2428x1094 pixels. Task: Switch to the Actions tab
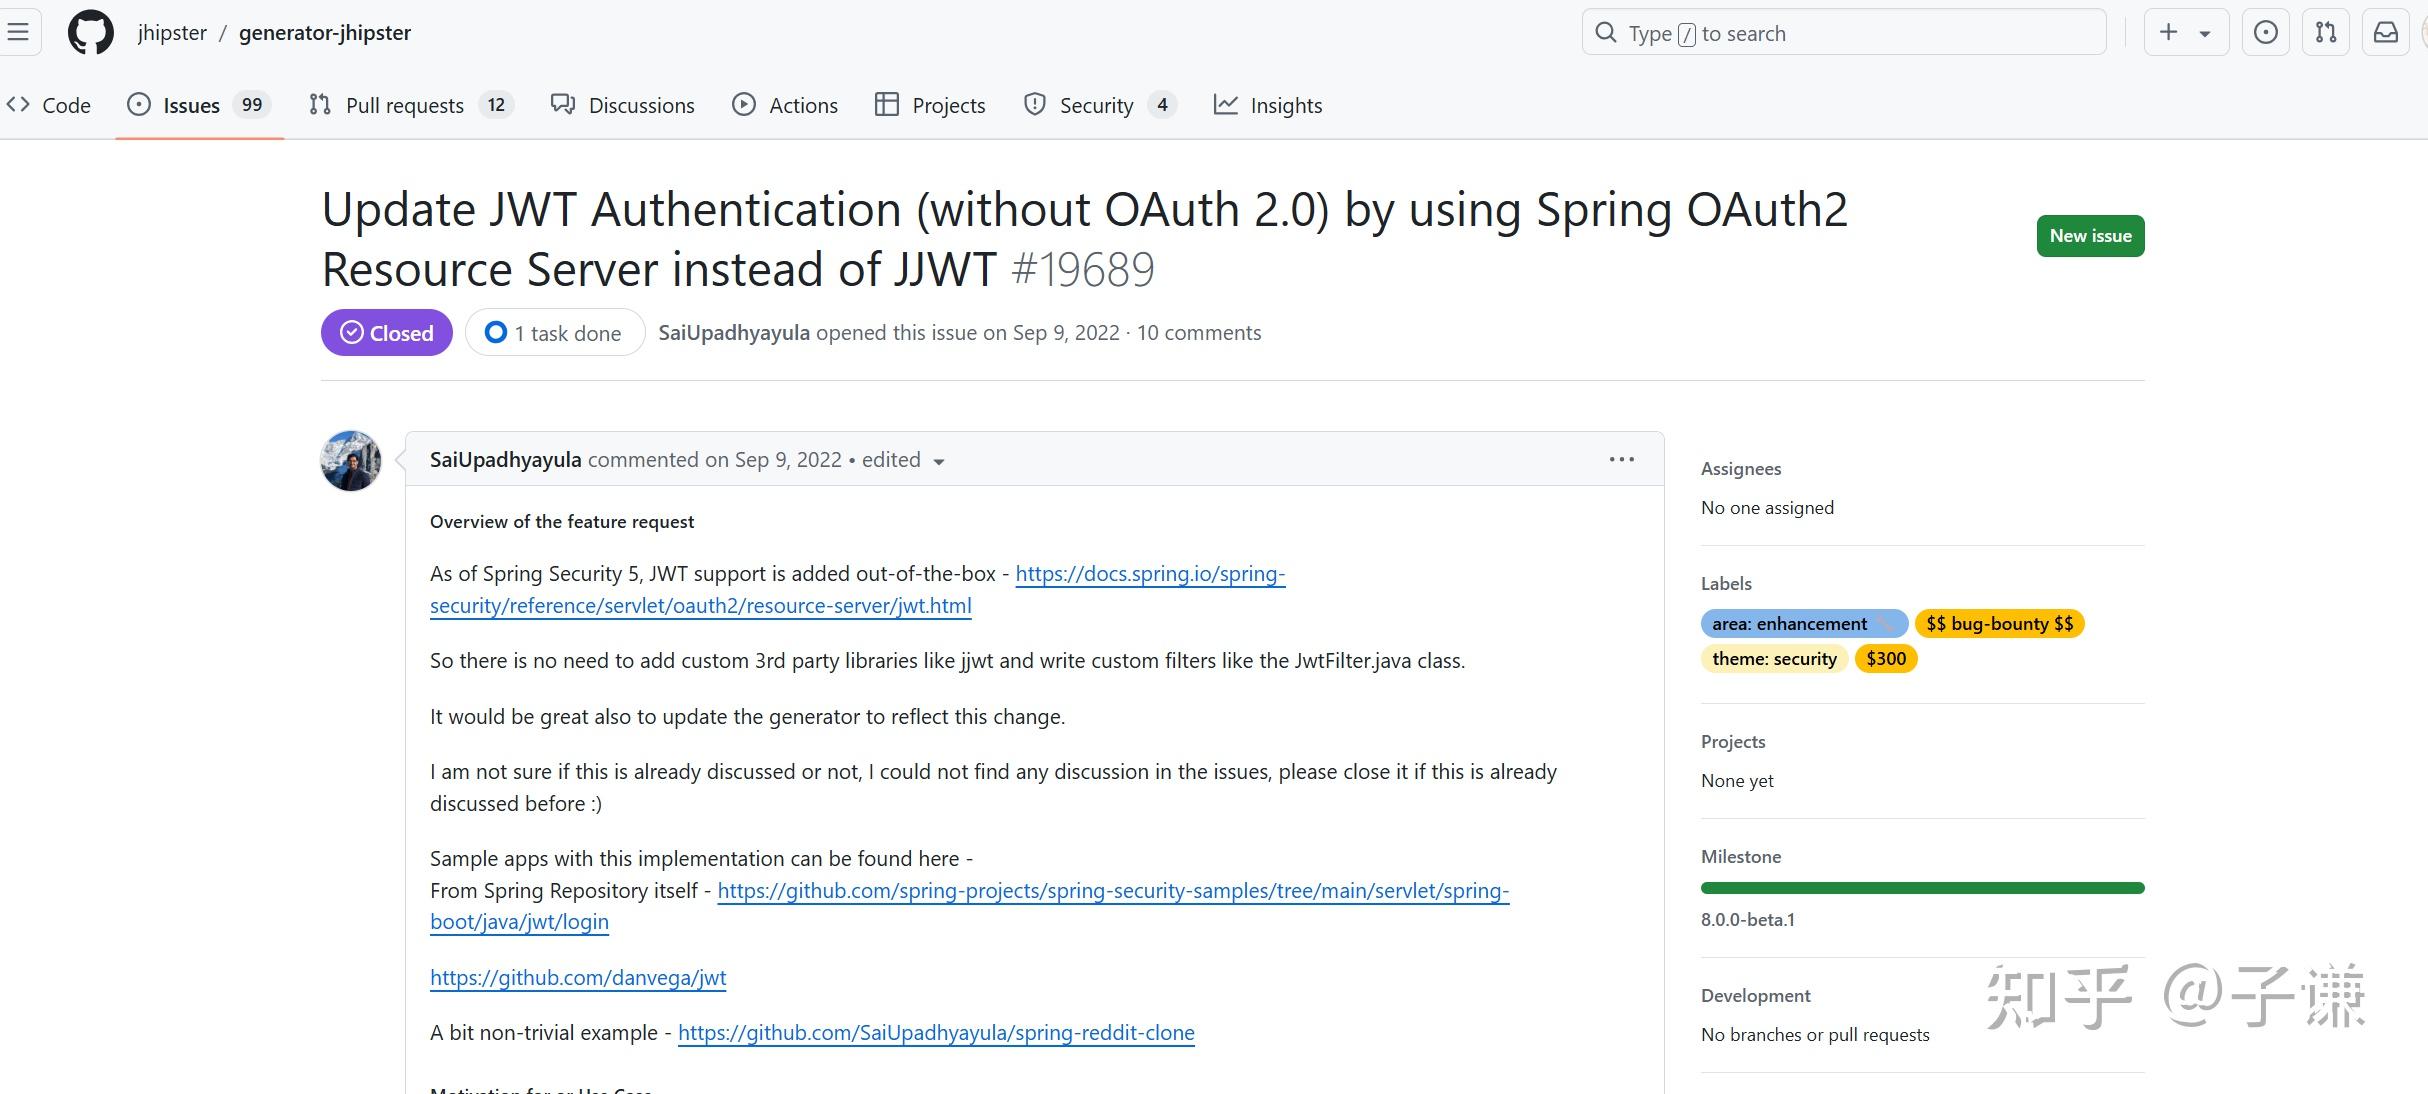tap(785, 105)
